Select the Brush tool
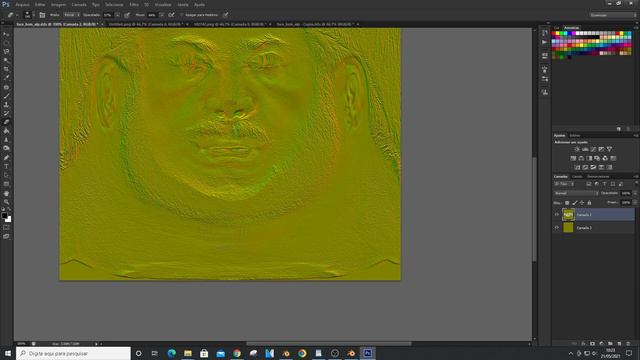 point(6,96)
